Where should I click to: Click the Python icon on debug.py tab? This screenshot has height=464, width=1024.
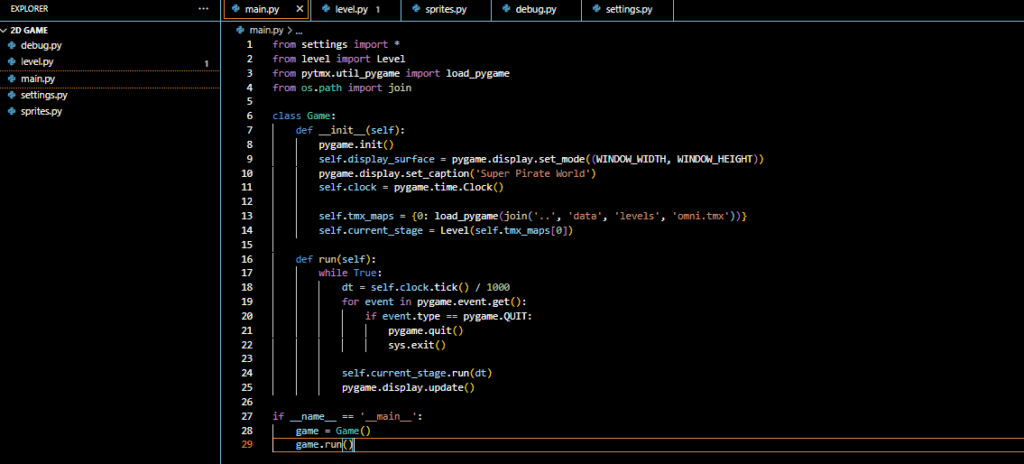pyautogui.click(x=508, y=9)
